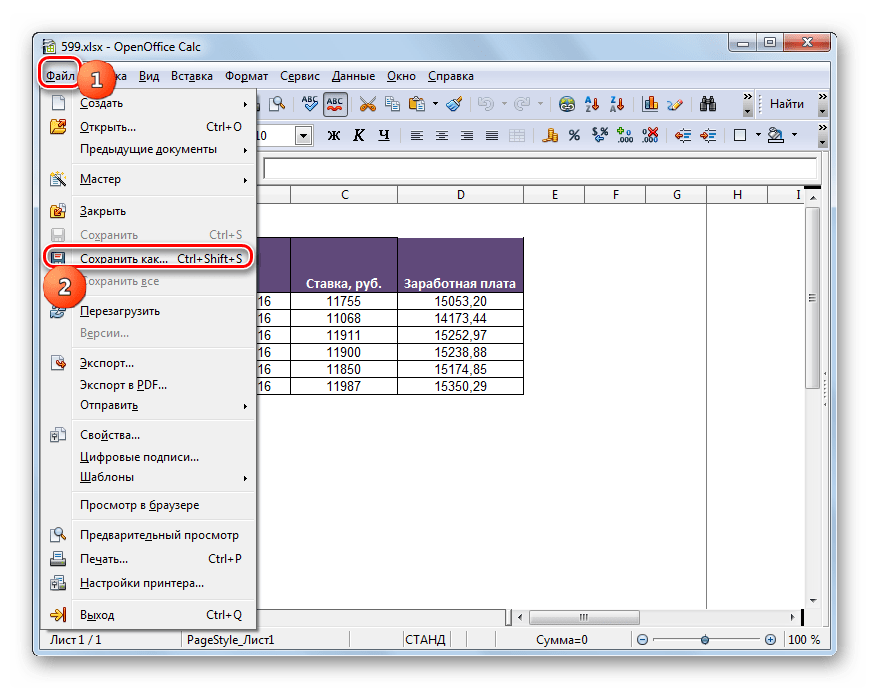Open Find & Replace binoculars icon
The image size is (870, 689).
pos(707,104)
